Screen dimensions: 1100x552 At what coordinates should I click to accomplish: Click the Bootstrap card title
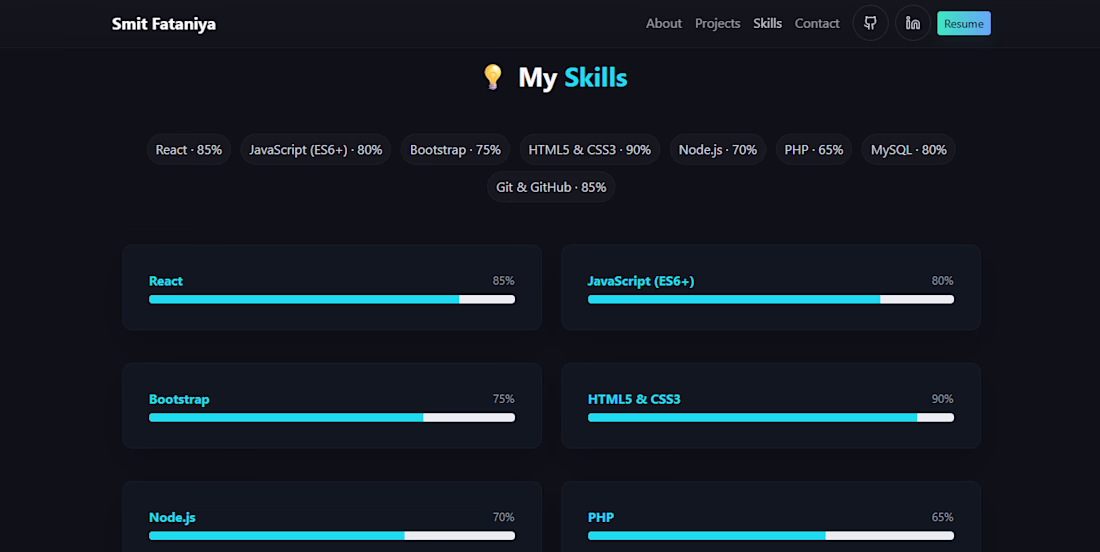[x=179, y=399]
